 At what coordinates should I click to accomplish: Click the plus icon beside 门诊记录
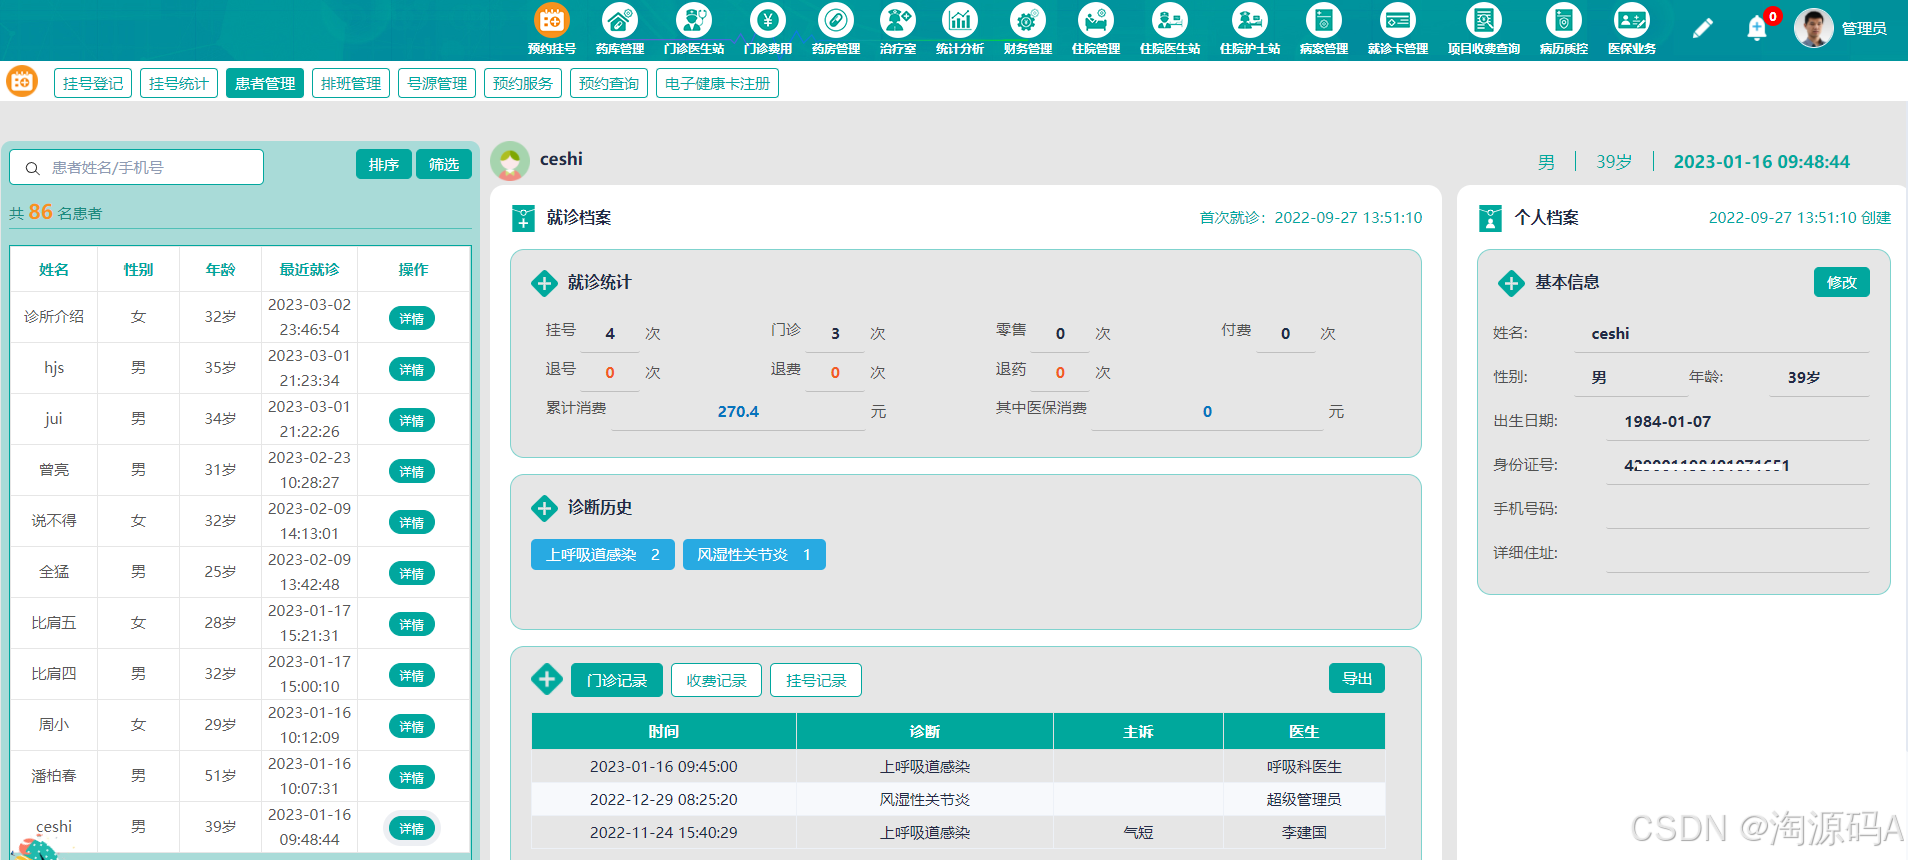click(x=546, y=680)
